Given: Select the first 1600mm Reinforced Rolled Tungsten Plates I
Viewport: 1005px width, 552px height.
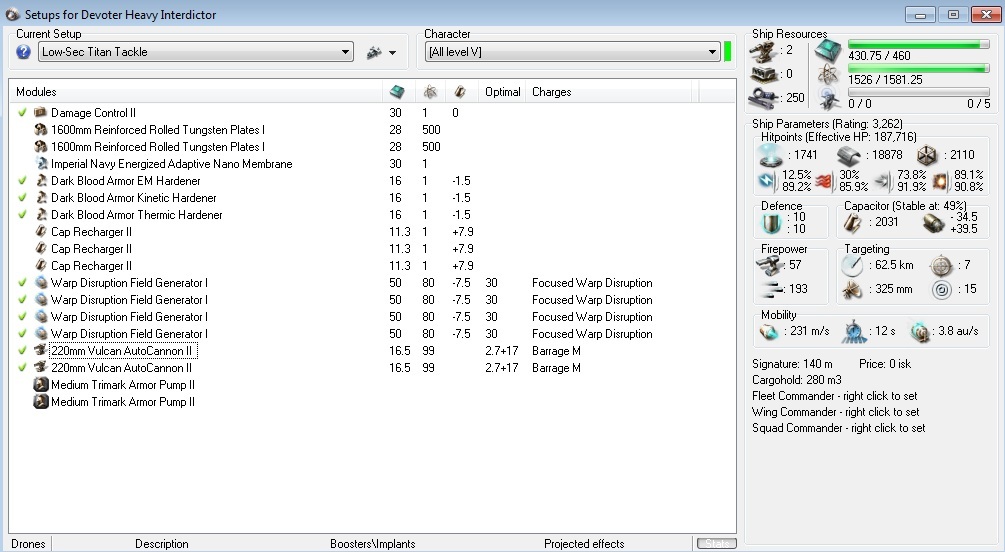Looking at the screenshot, I should point(372,130).
